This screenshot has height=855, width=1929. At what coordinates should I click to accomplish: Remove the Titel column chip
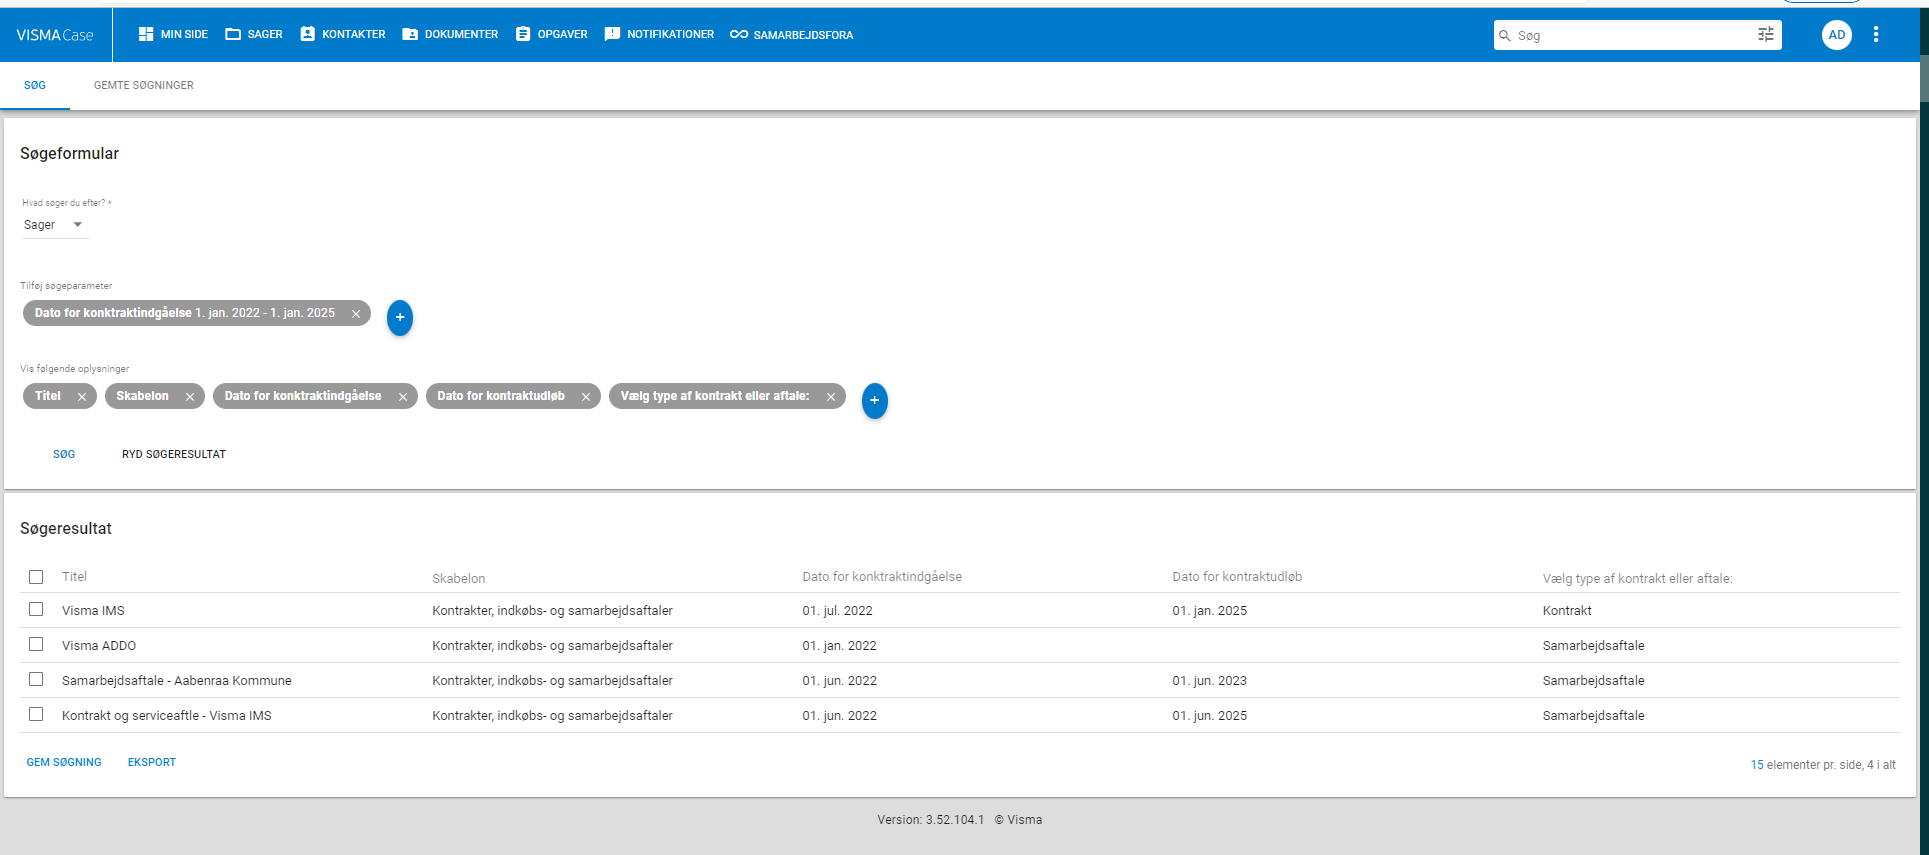click(82, 397)
